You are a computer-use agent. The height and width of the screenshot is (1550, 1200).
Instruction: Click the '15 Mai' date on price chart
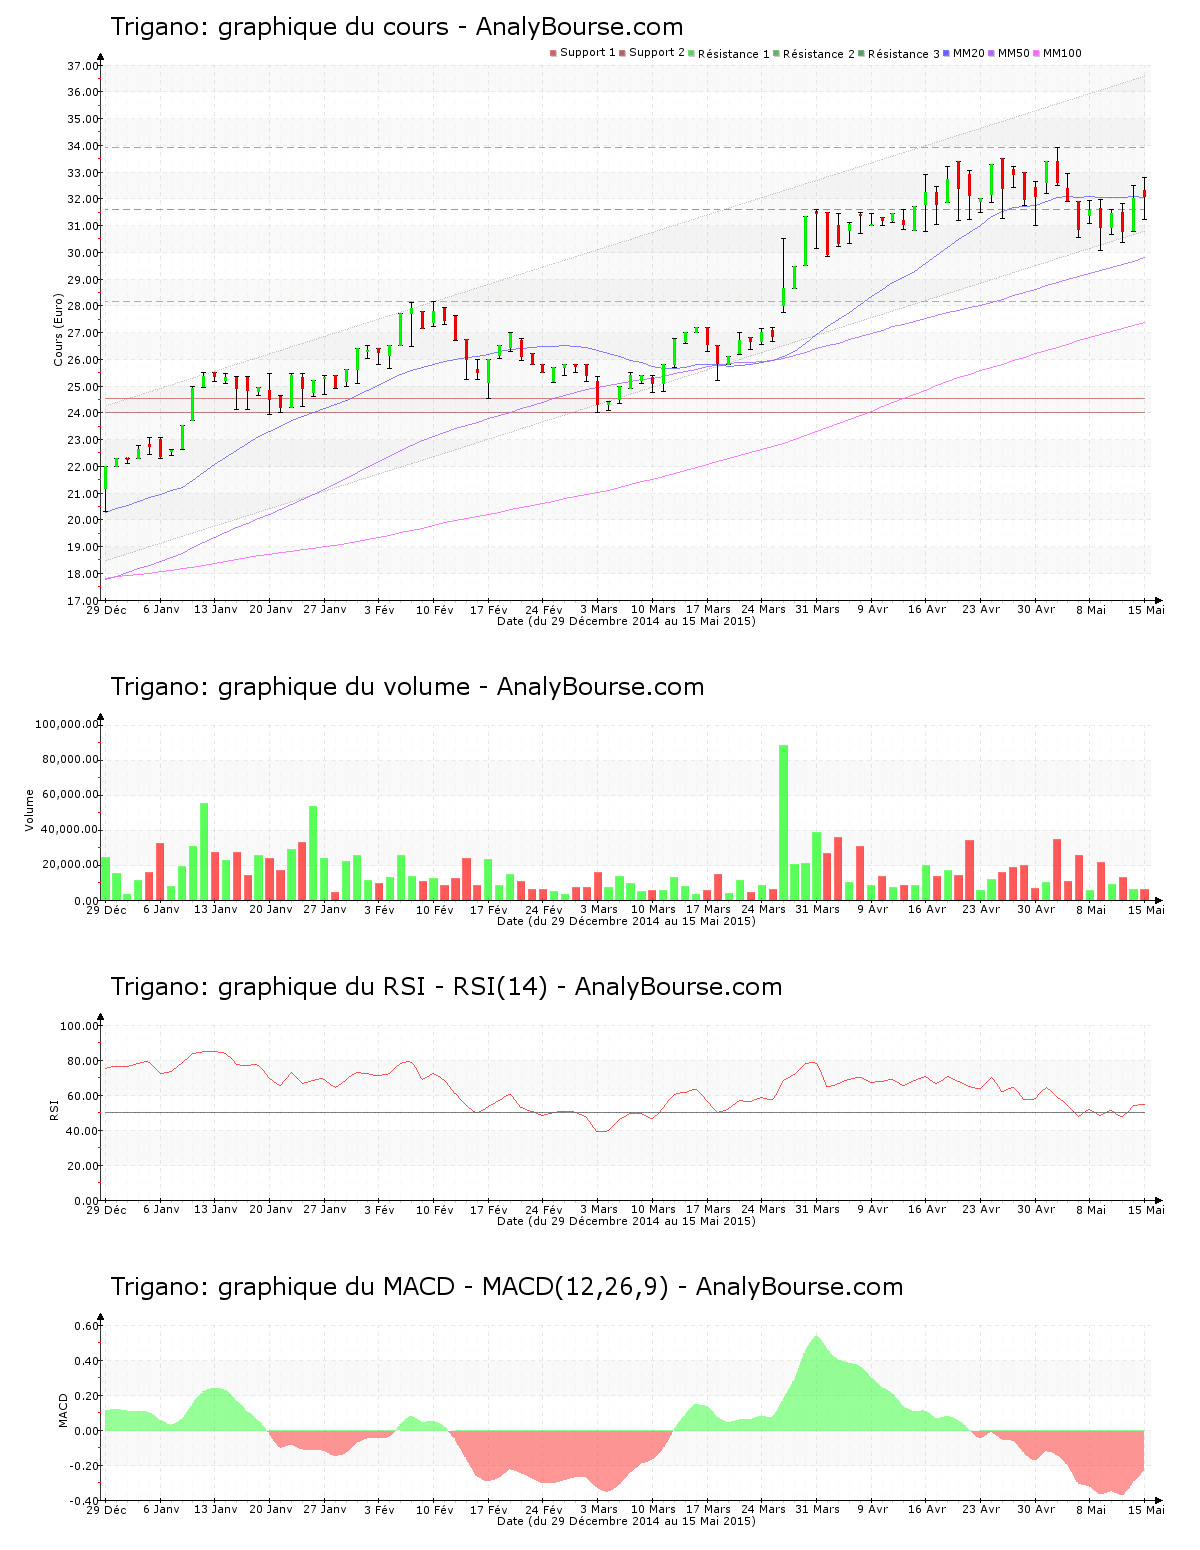click(1146, 609)
